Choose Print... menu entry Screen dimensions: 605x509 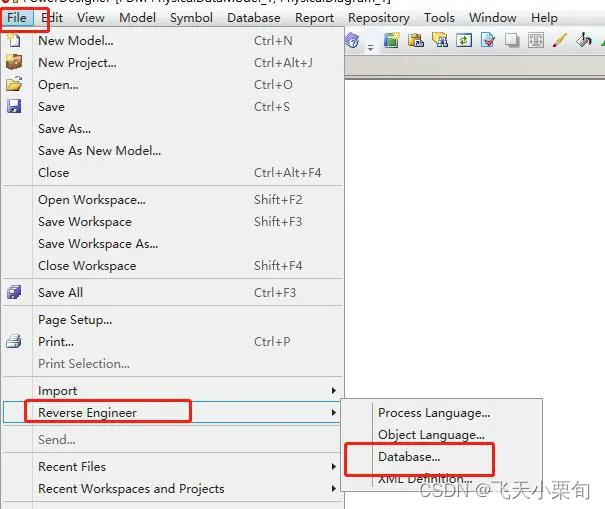[x=173, y=342]
